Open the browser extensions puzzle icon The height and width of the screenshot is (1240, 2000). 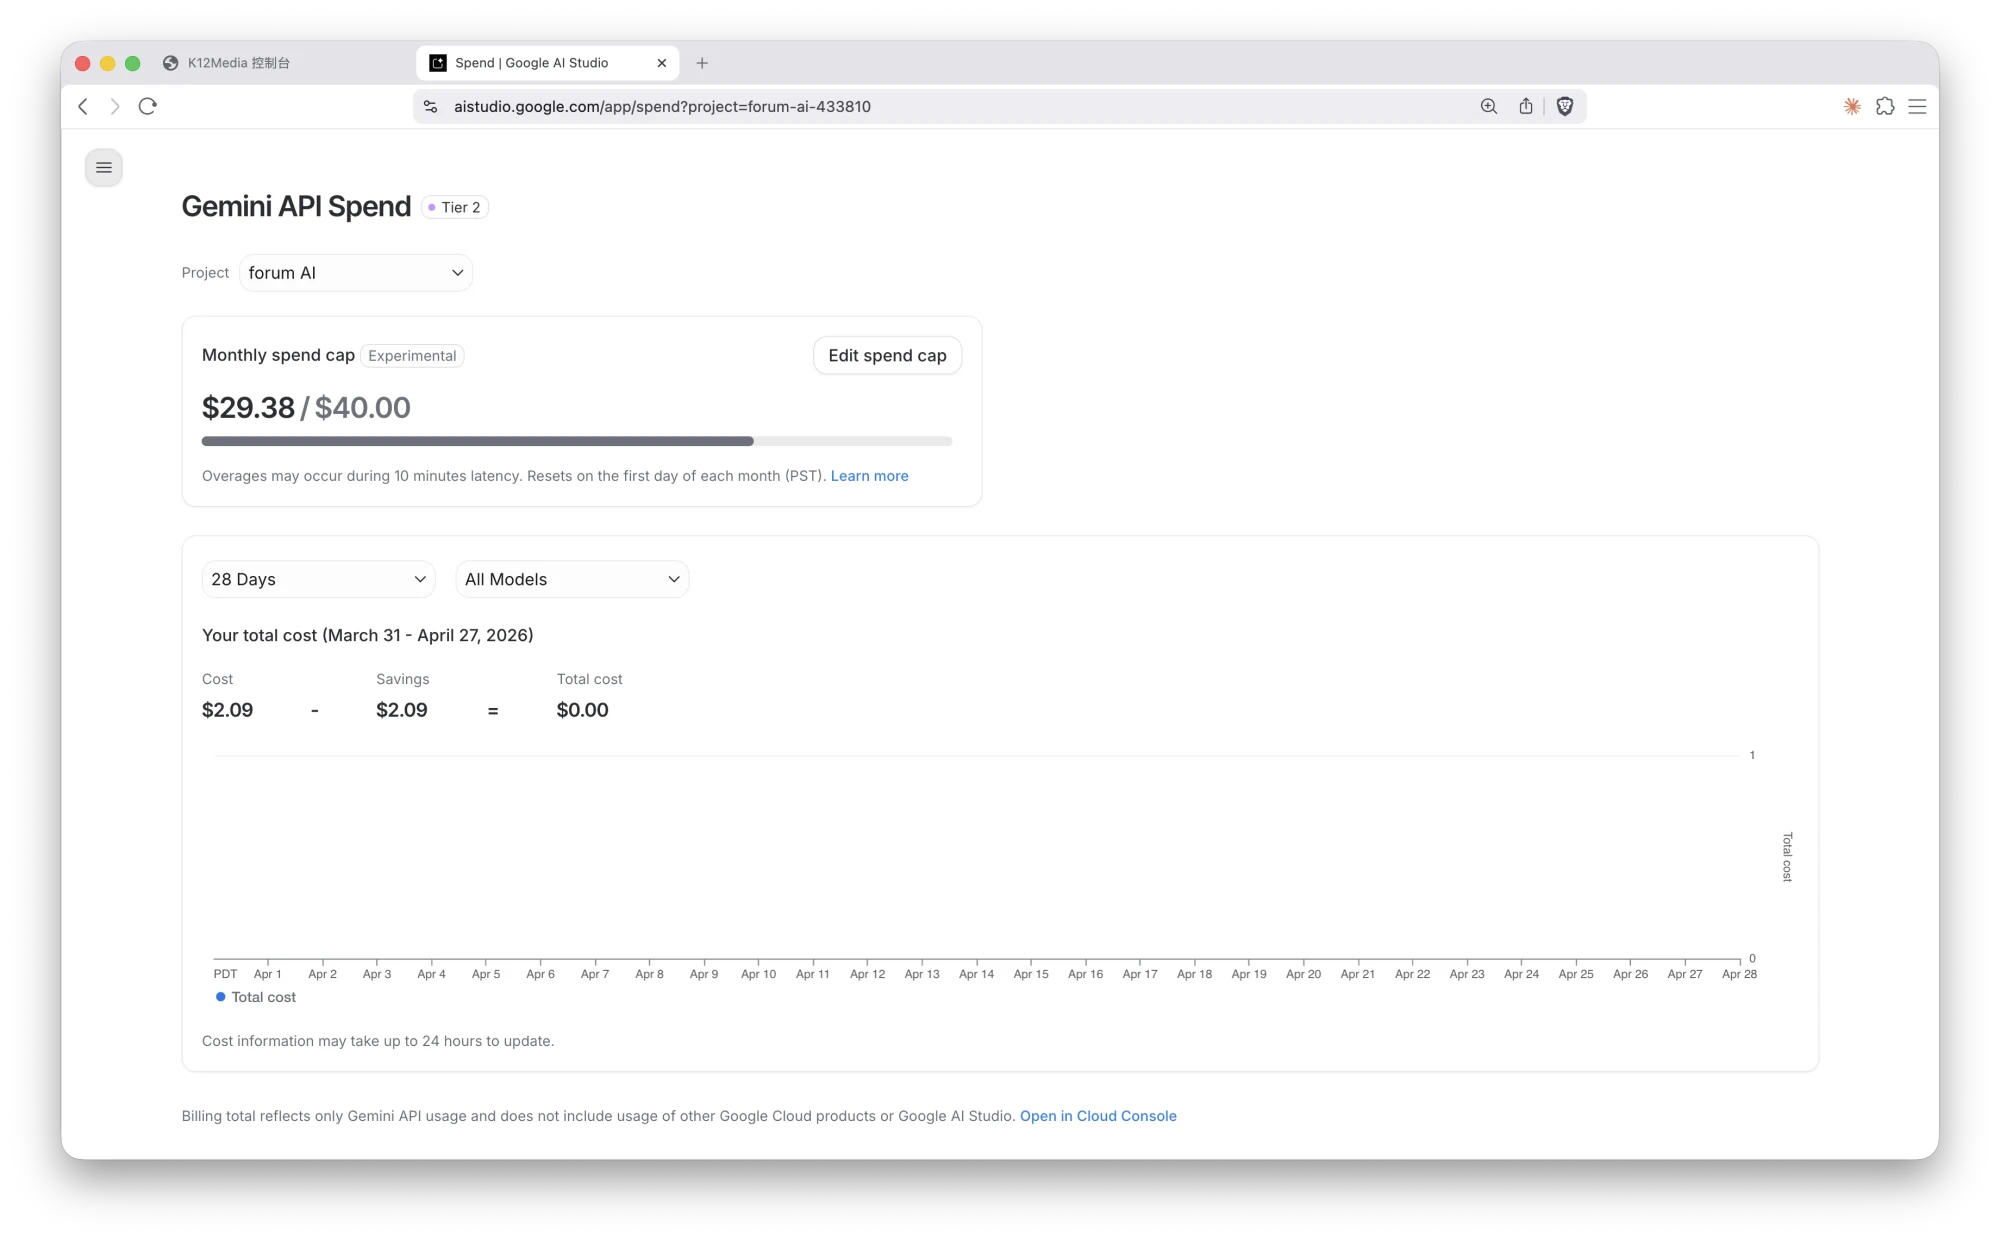pyautogui.click(x=1885, y=106)
